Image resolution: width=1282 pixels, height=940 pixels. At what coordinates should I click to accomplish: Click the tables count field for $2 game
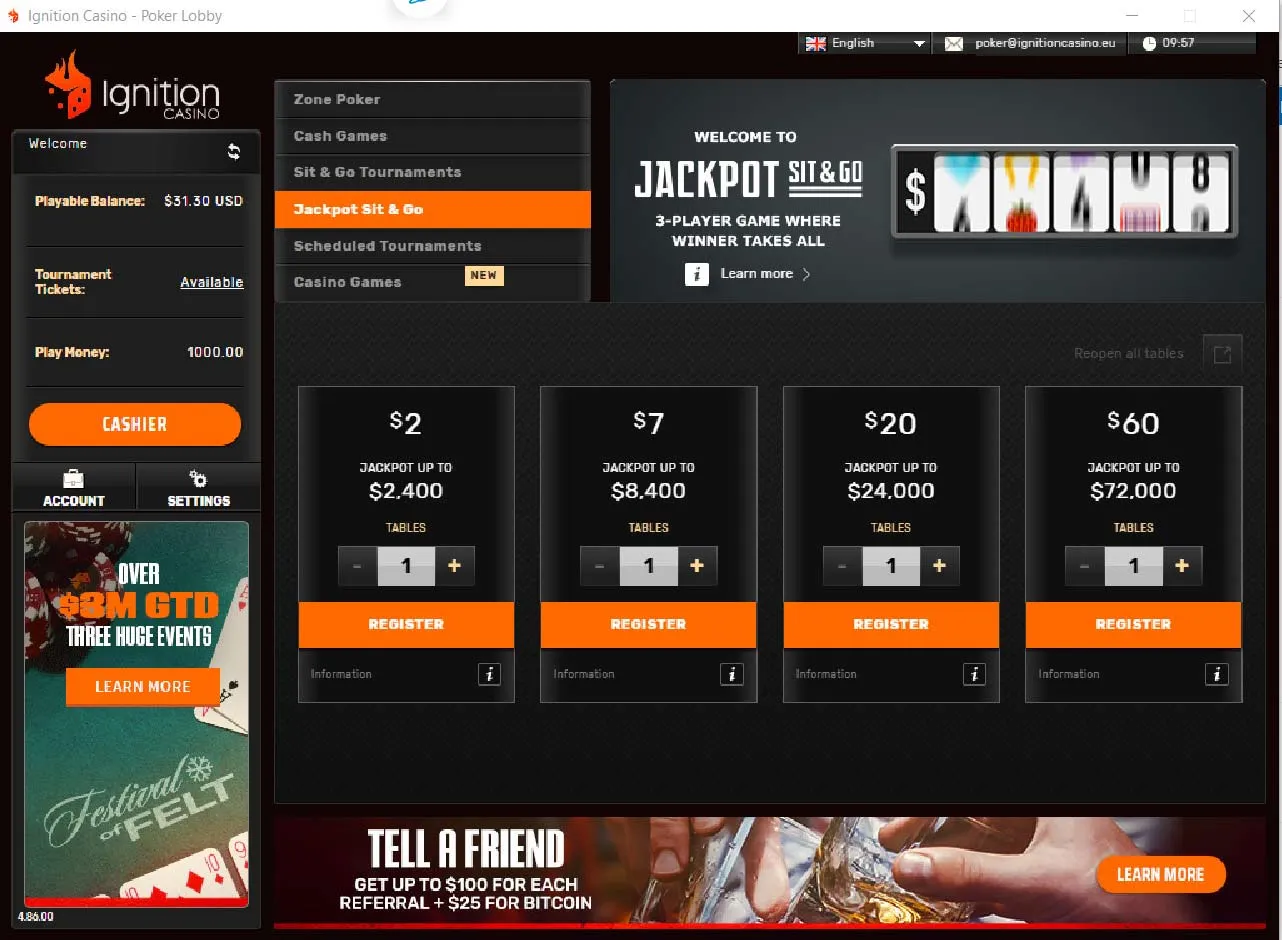(x=406, y=566)
